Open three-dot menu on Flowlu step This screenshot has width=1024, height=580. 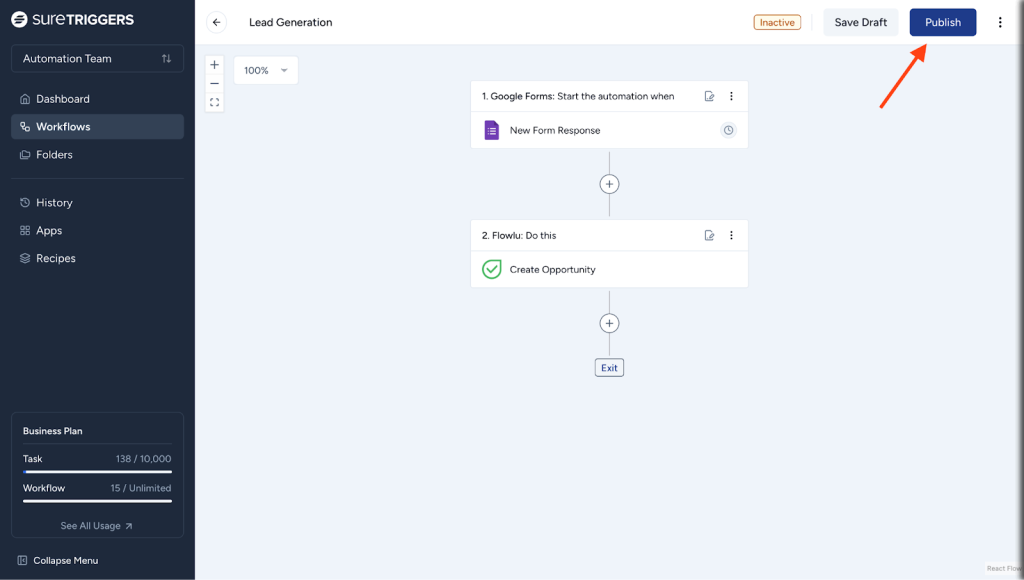coord(731,236)
